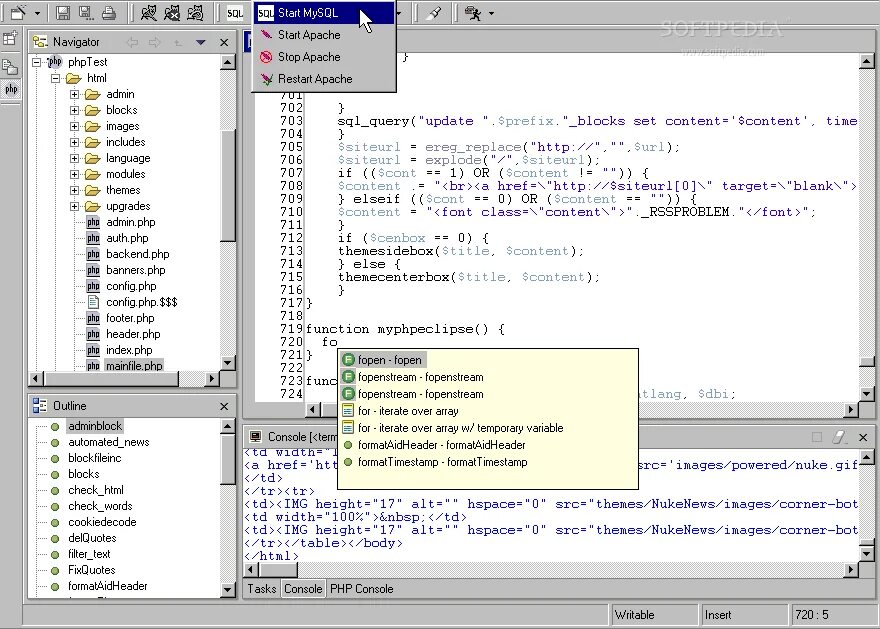
Task: Close the Outline panel
Action: [224, 406]
